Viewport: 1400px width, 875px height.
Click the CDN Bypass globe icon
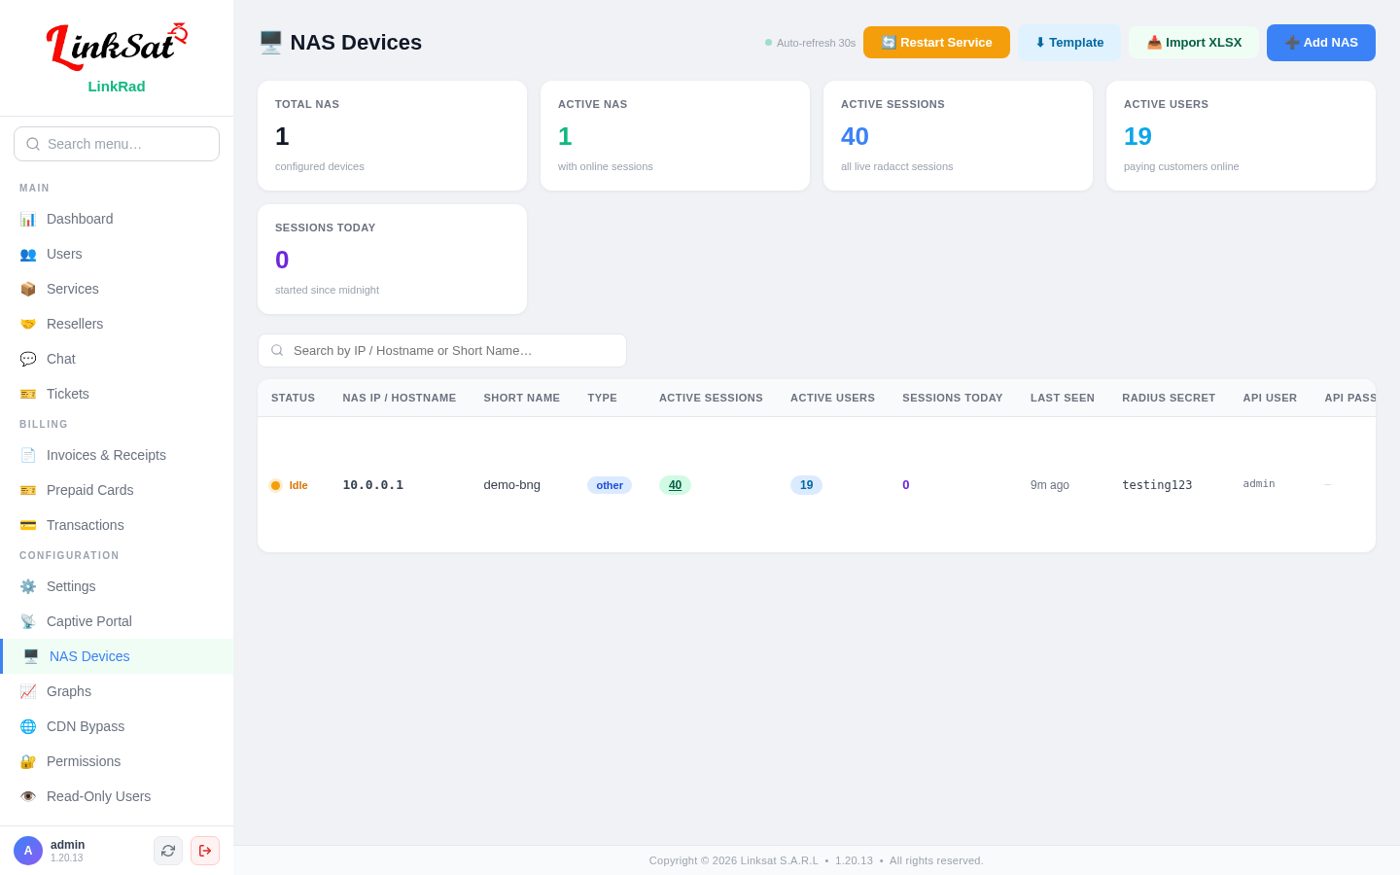coord(28,726)
